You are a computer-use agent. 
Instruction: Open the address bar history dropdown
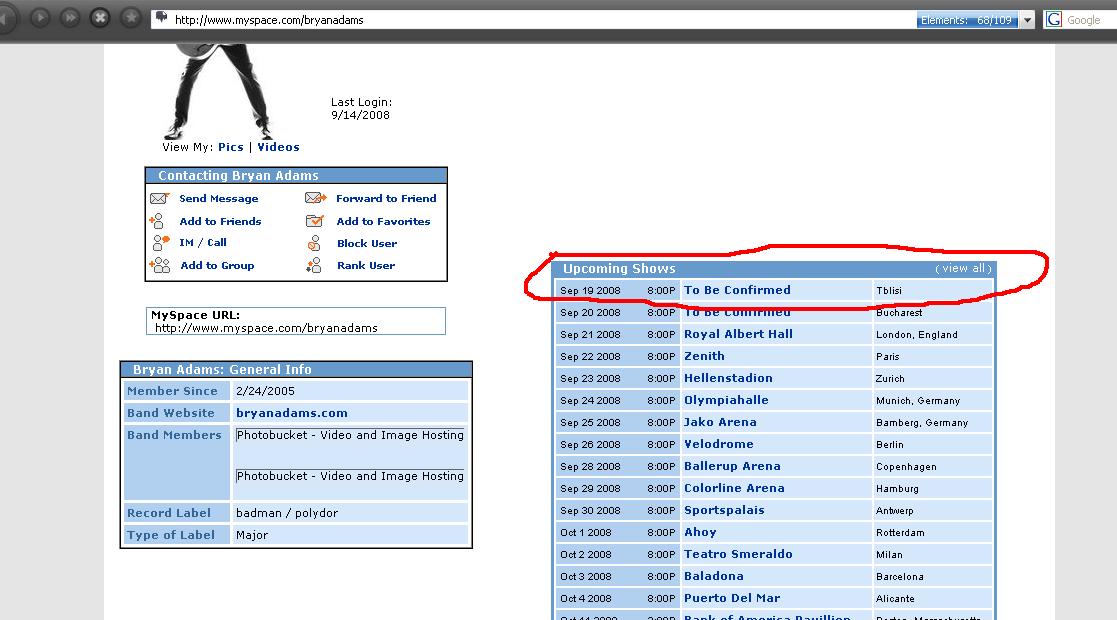(1028, 20)
